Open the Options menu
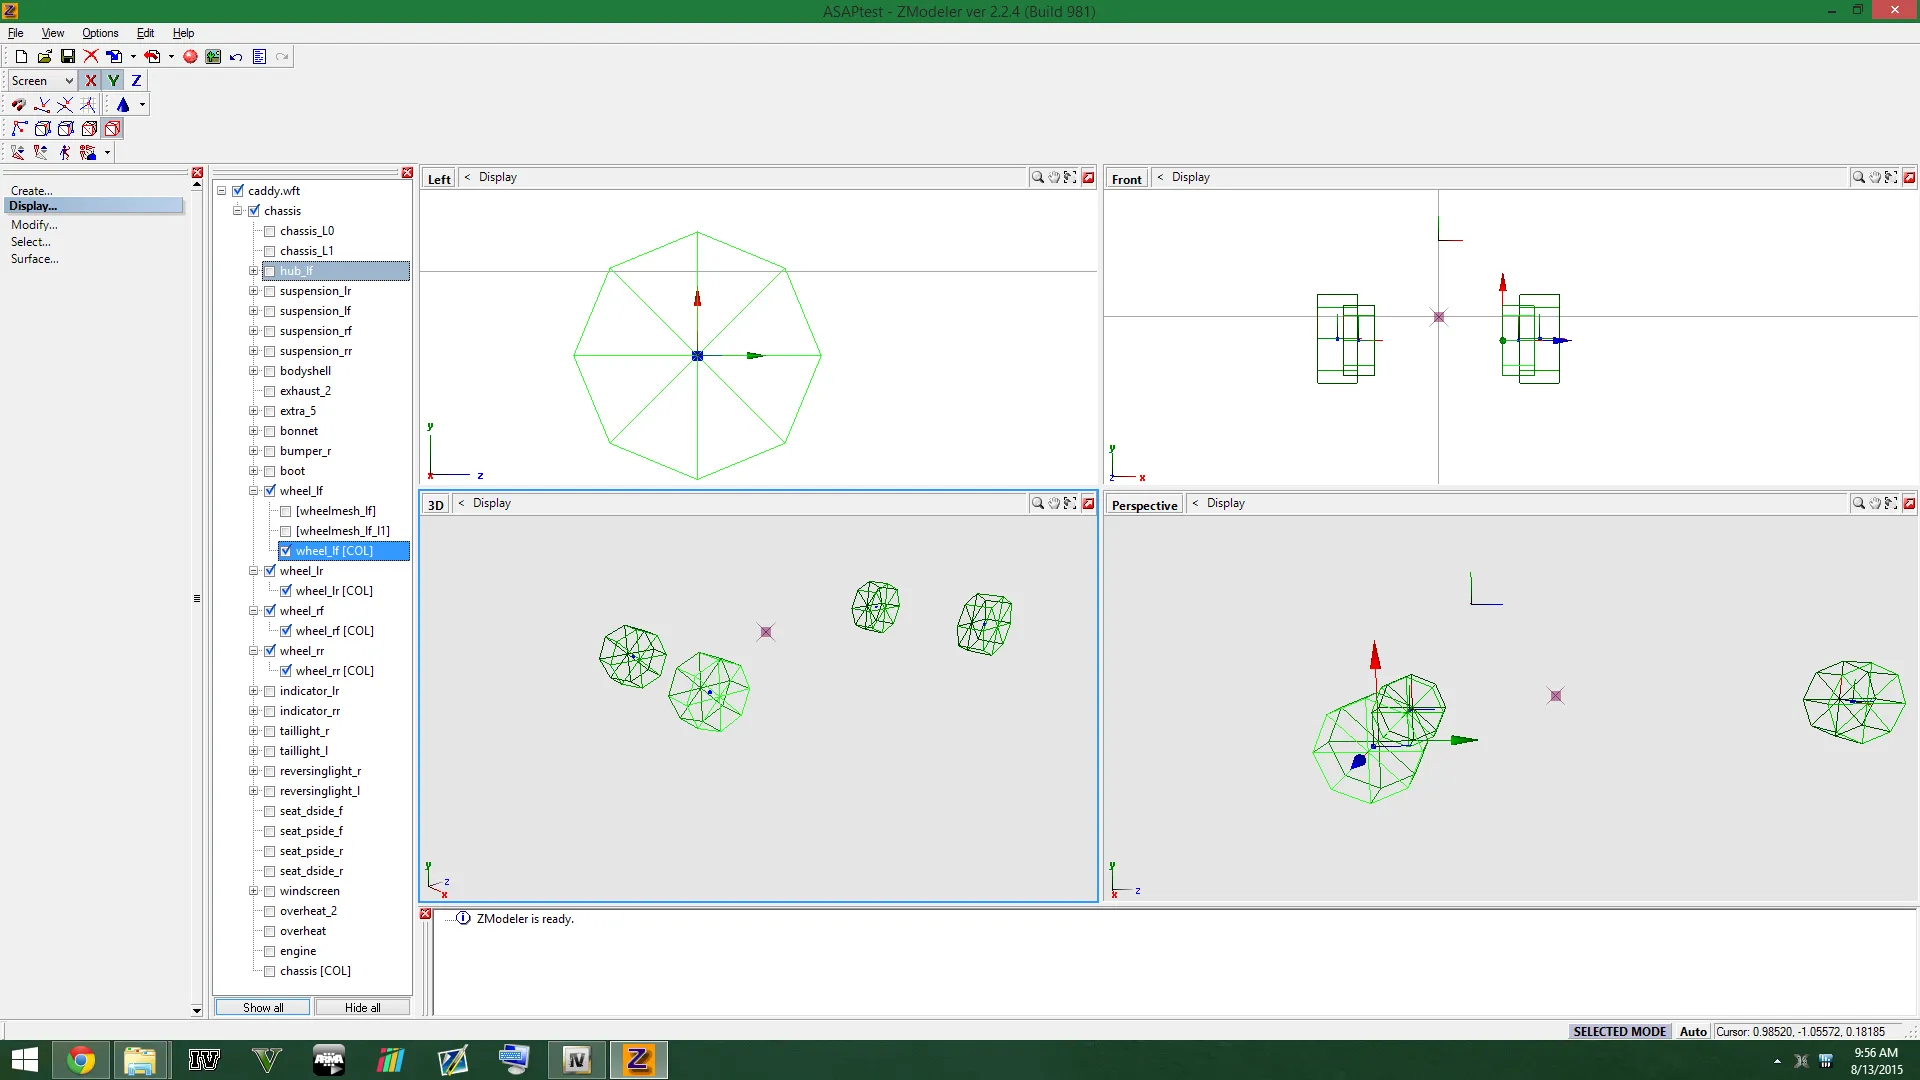Image resolution: width=1920 pixels, height=1080 pixels. point(100,33)
